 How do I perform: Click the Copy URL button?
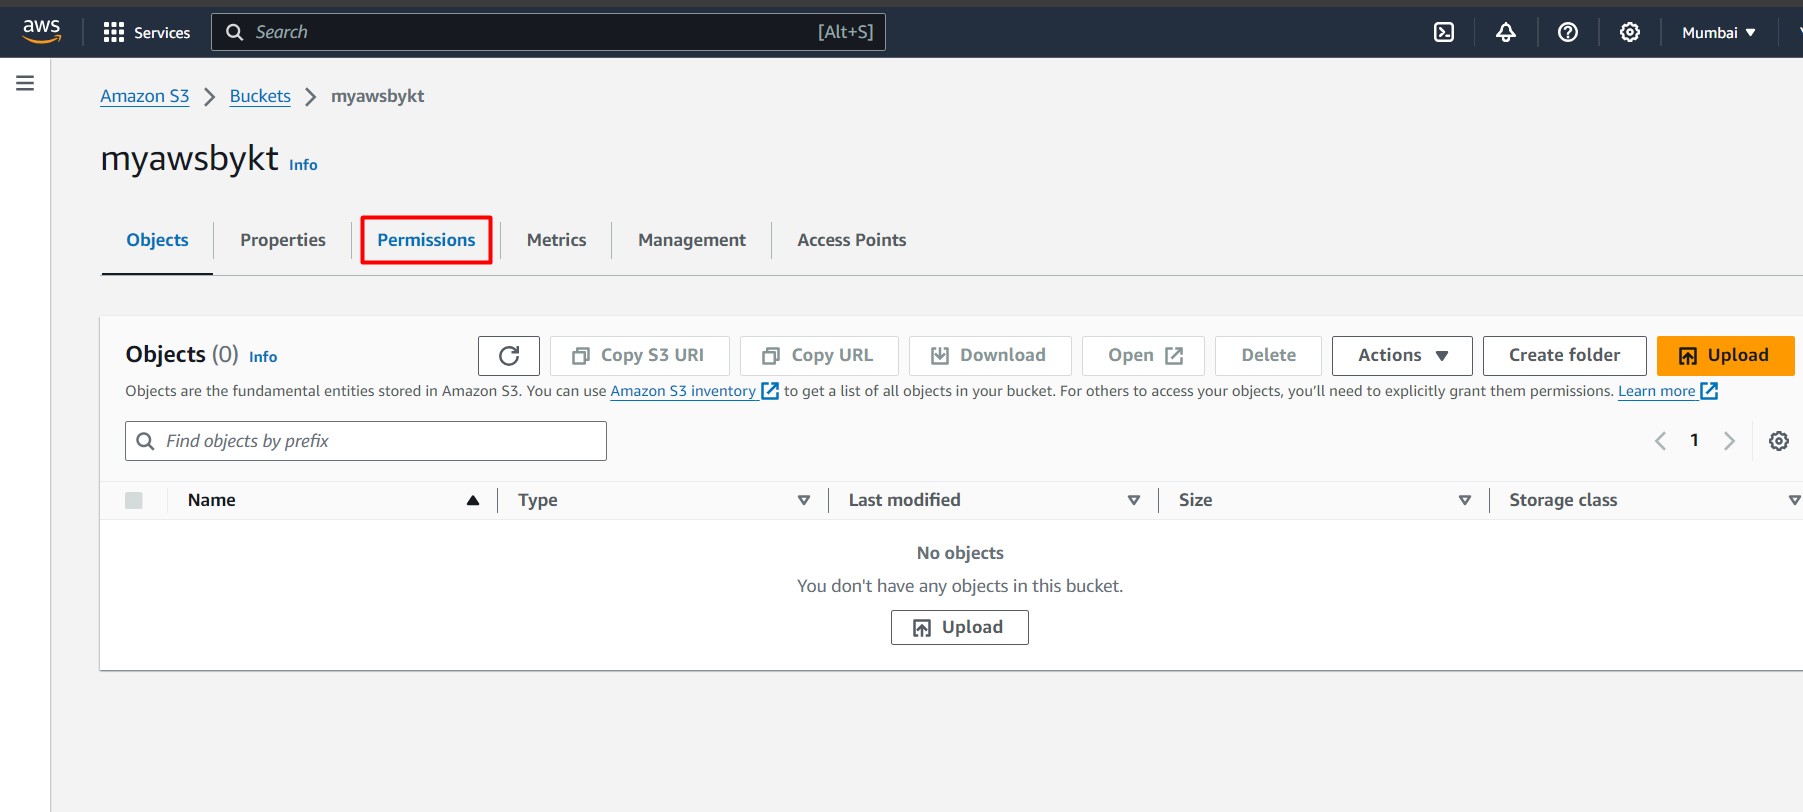pyautogui.click(x=819, y=355)
